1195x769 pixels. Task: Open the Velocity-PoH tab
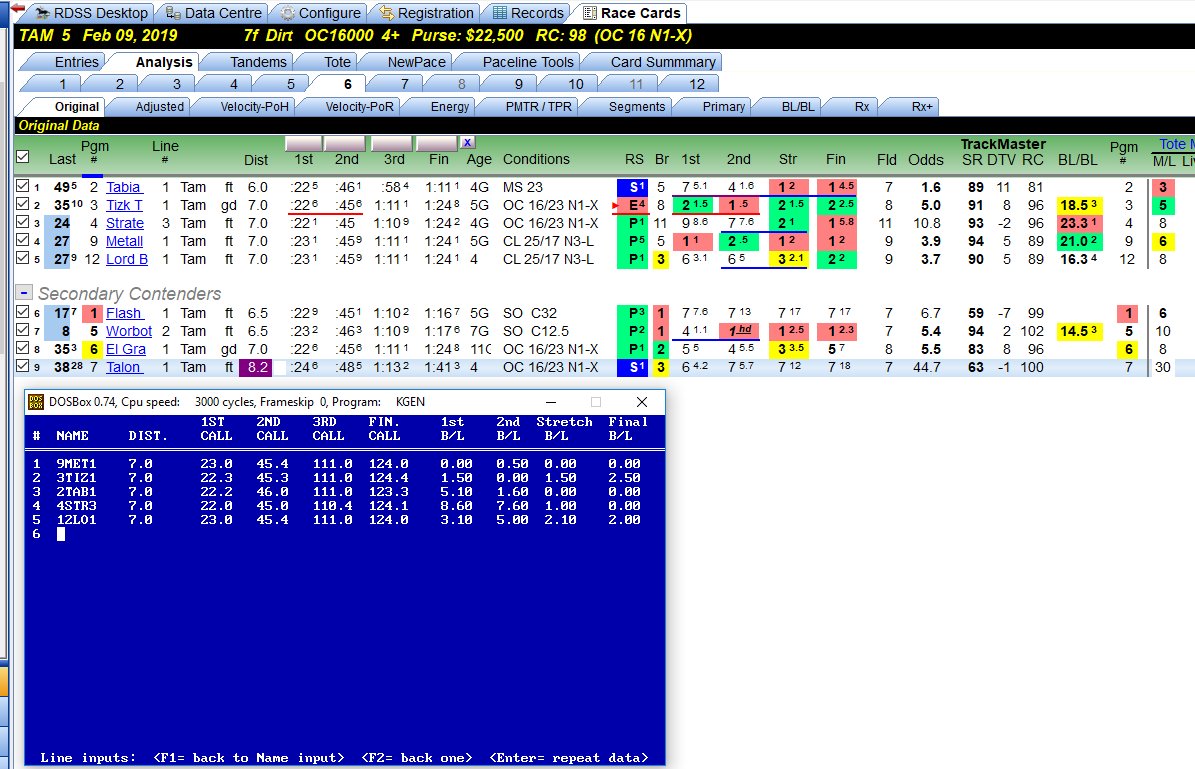pos(255,107)
